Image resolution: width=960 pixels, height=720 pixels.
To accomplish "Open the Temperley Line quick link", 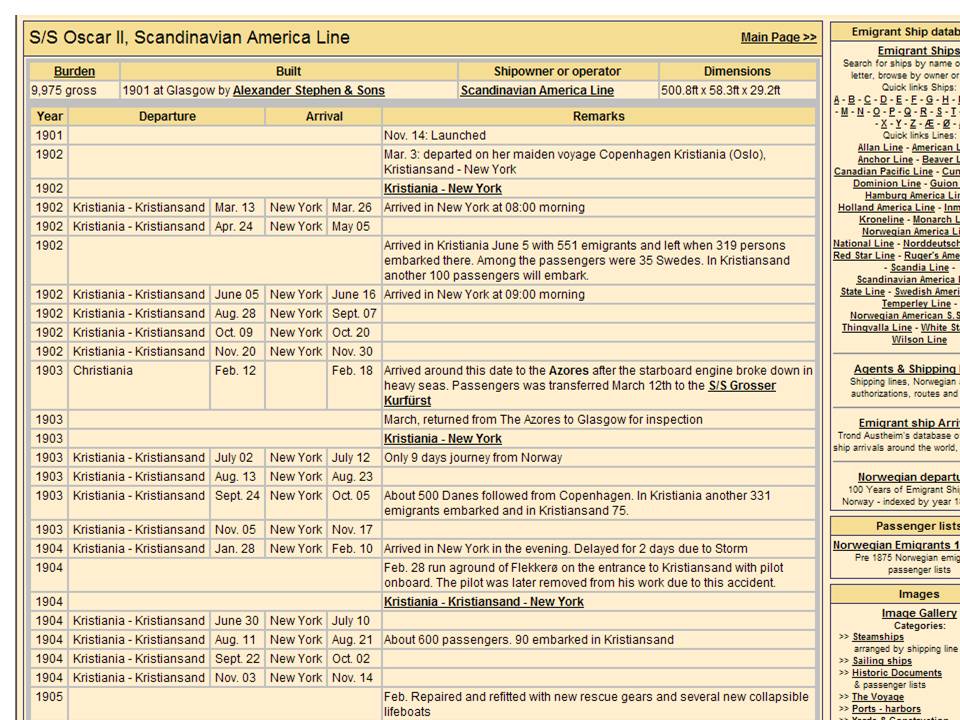I will click(x=916, y=304).
